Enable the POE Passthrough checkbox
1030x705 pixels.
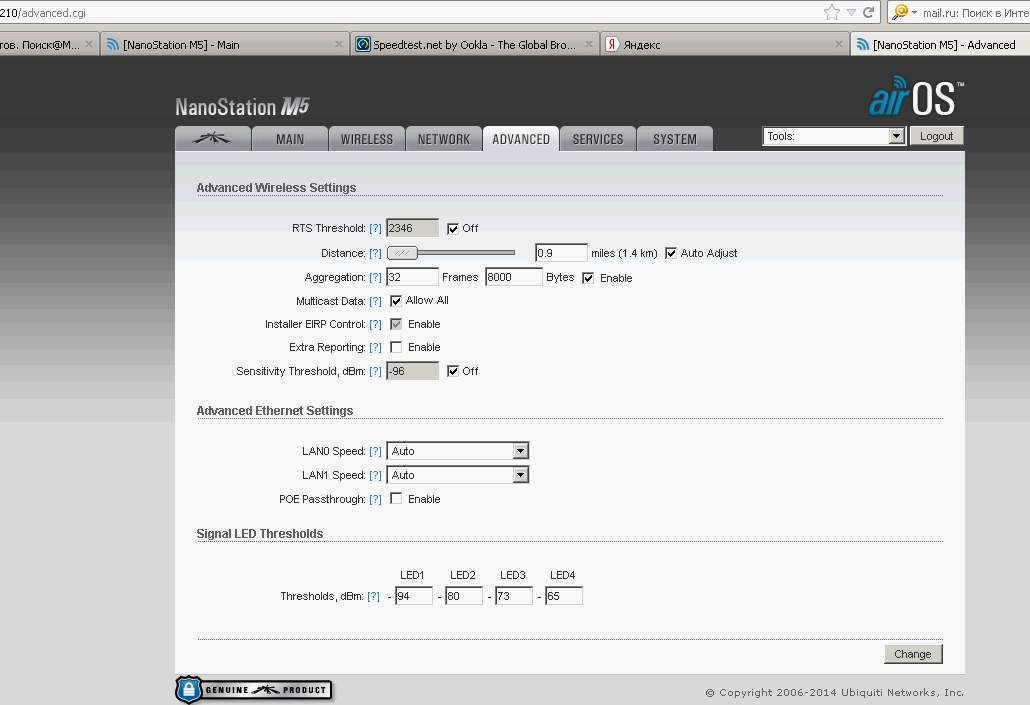395,499
